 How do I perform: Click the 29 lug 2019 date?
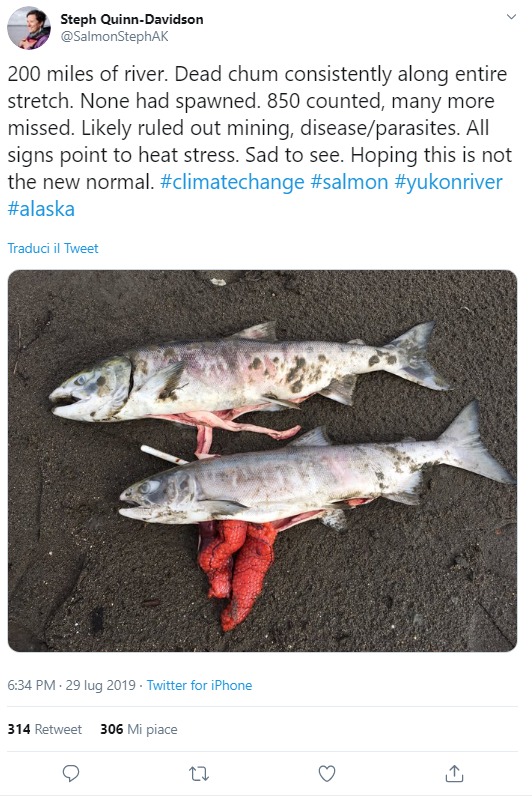[x=100, y=685]
